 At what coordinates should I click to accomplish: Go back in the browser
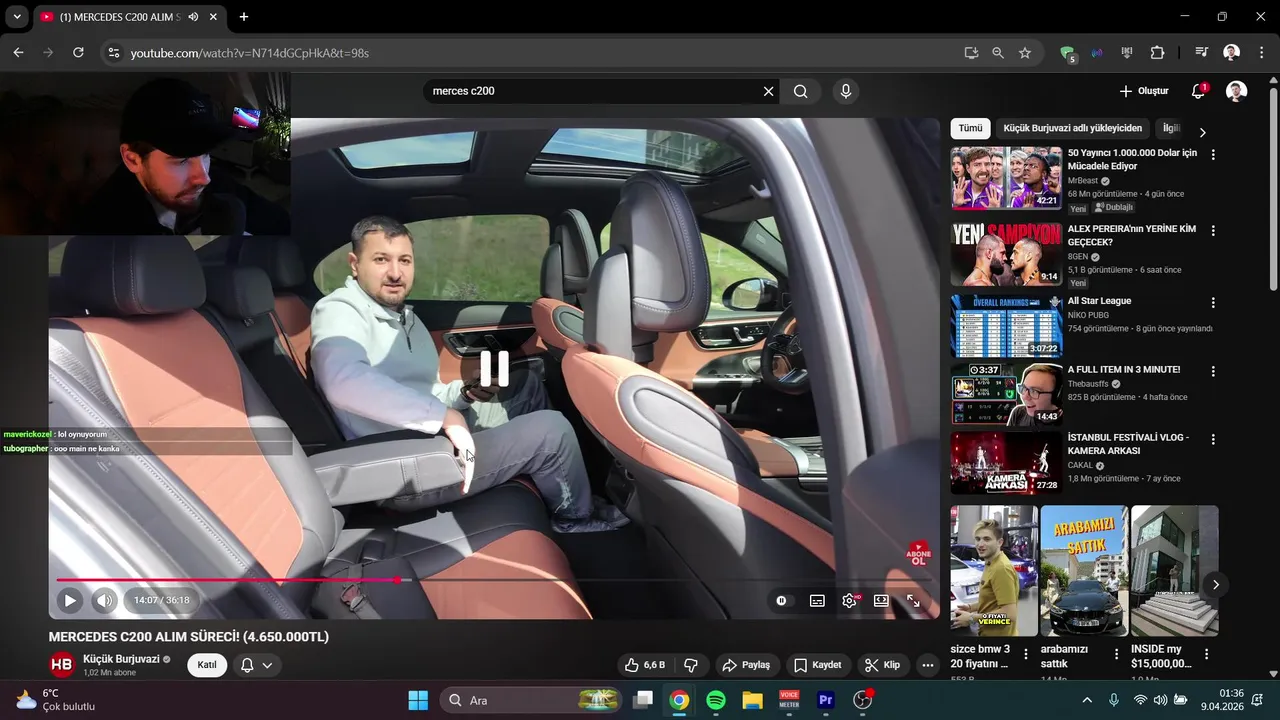[18, 53]
